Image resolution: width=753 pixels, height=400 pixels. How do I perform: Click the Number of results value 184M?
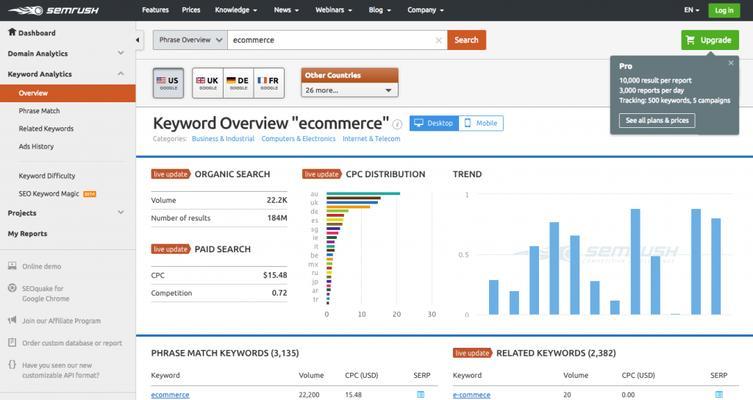point(277,218)
